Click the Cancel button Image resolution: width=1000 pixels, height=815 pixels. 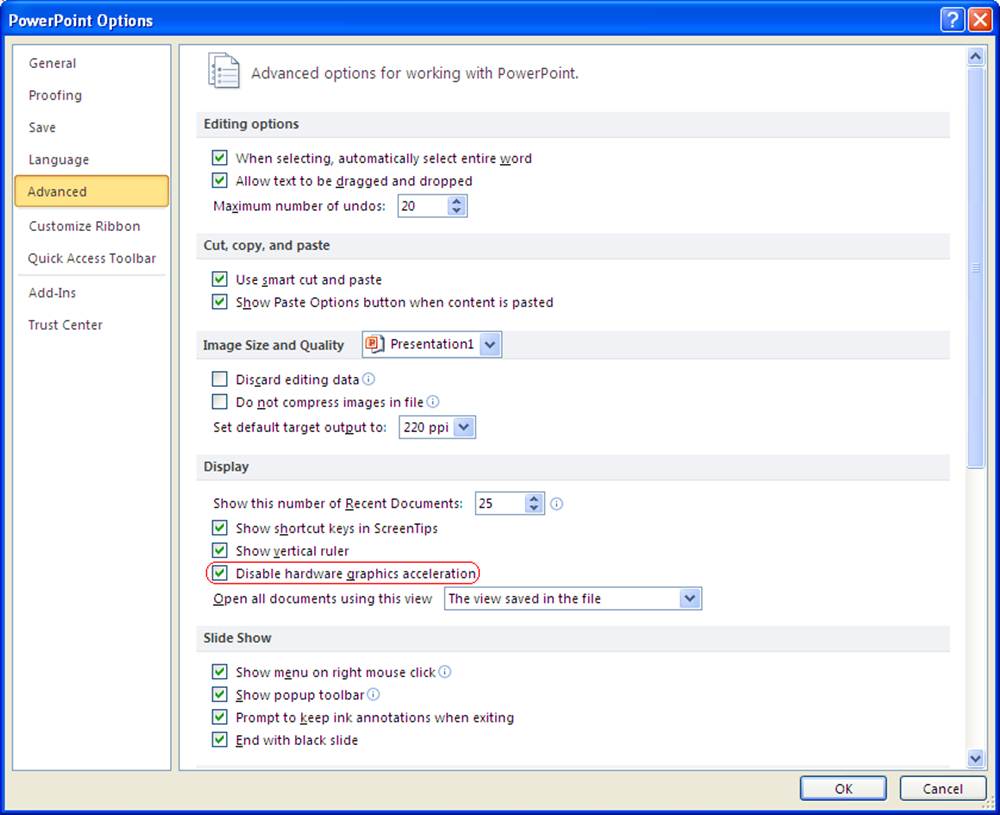click(x=941, y=788)
